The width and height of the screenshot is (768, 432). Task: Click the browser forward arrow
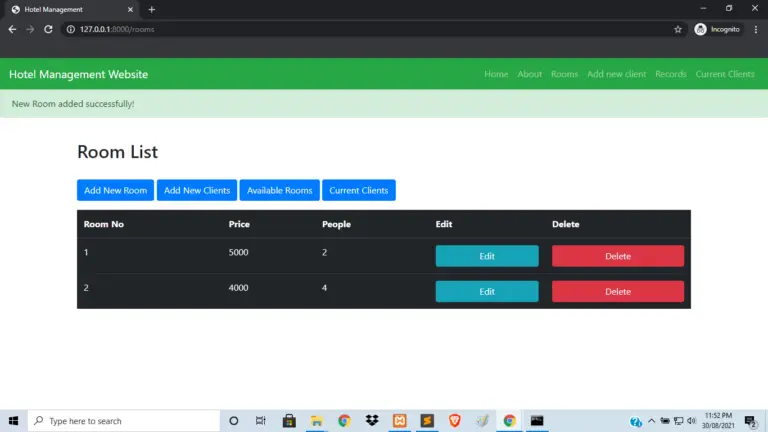point(30,29)
